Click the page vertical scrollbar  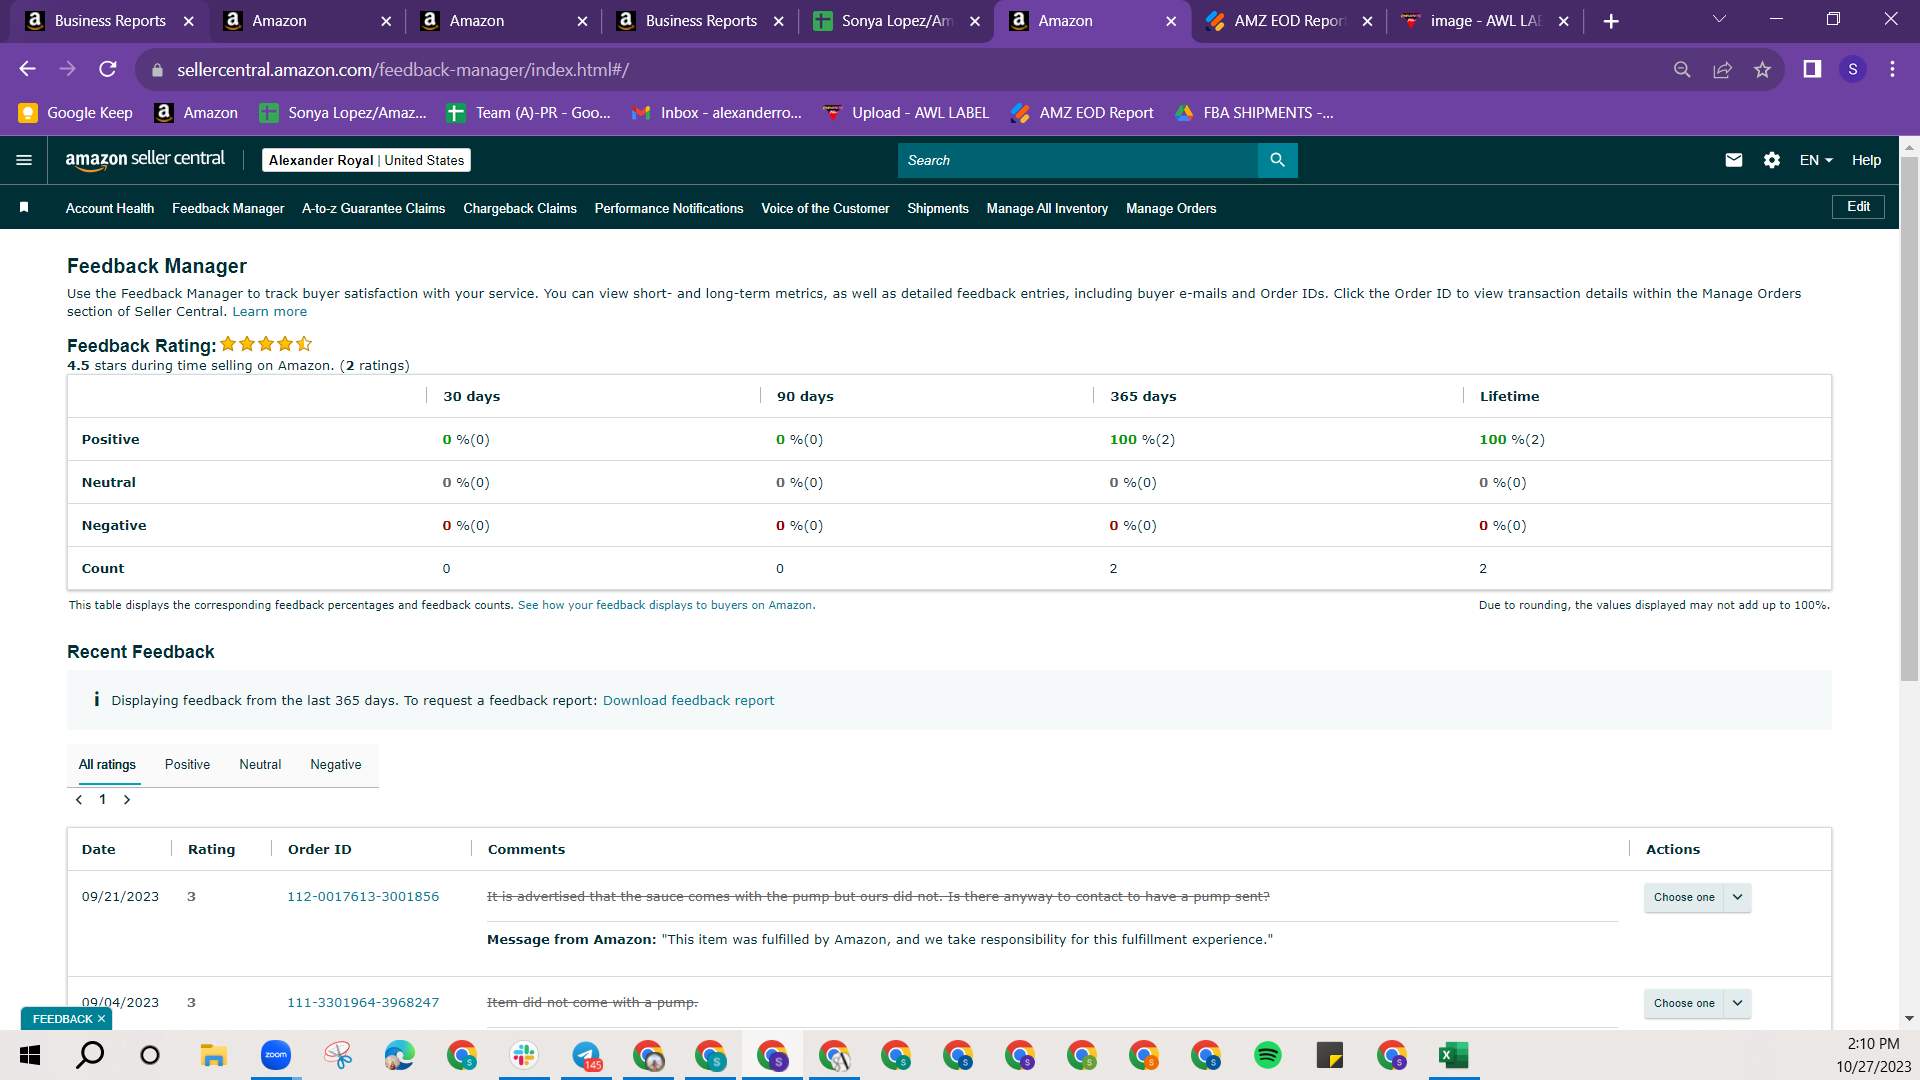(1909, 420)
